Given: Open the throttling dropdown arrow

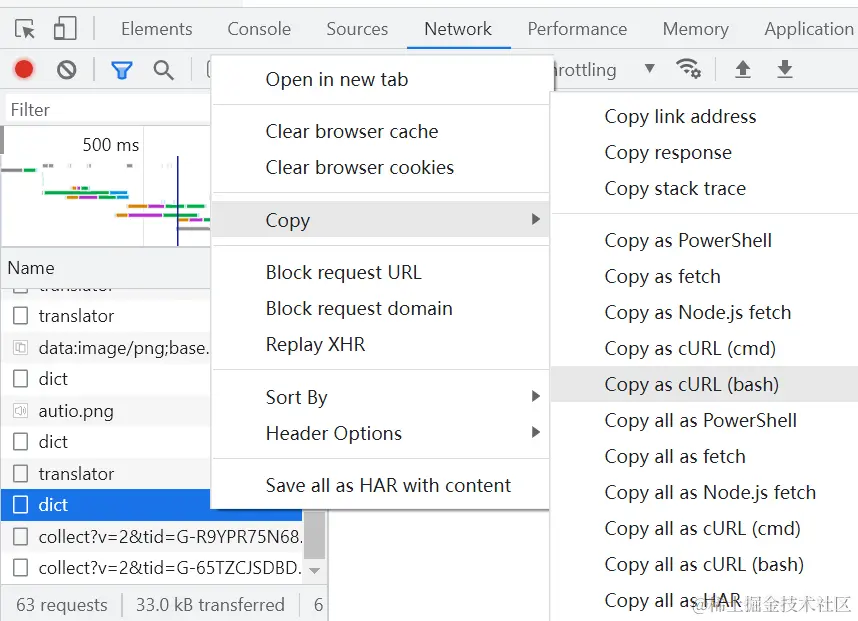Looking at the screenshot, I should (x=650, y=69).
